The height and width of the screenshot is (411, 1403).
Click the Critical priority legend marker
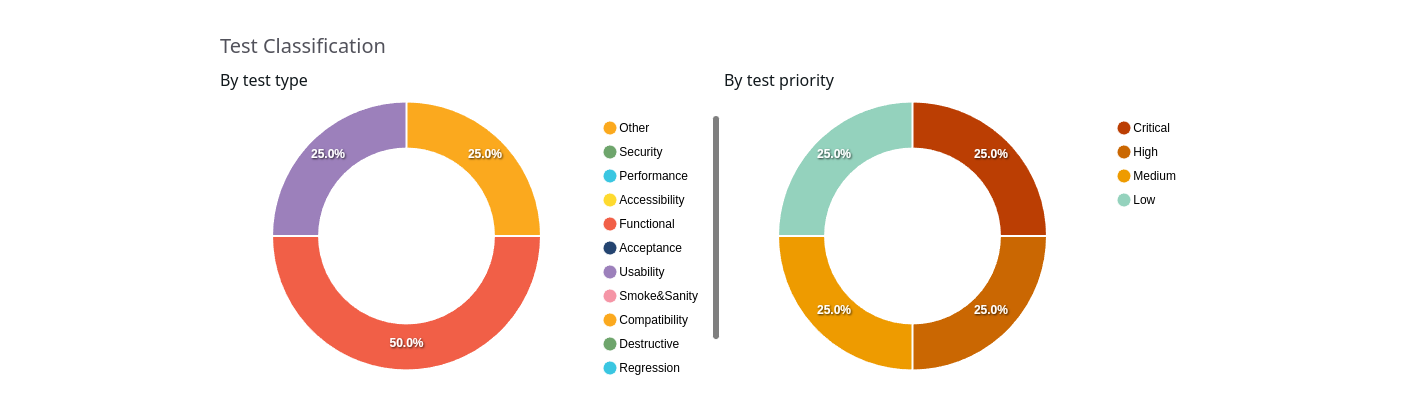[x=1124, y=128]
